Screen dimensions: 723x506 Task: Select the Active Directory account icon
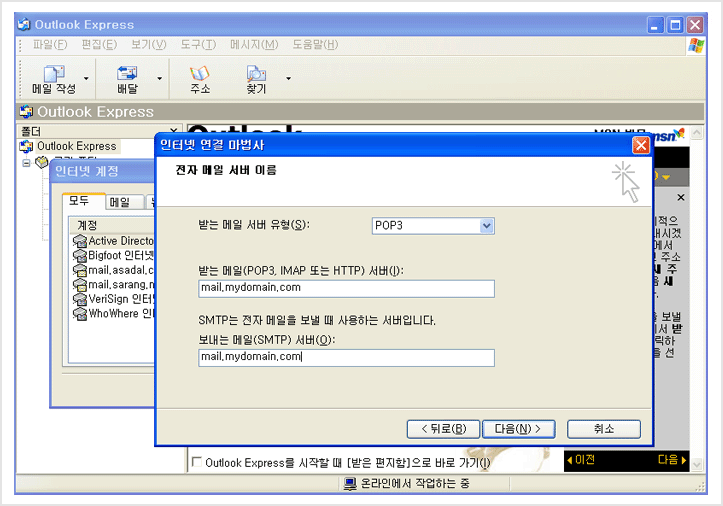(x=80, y=241)
